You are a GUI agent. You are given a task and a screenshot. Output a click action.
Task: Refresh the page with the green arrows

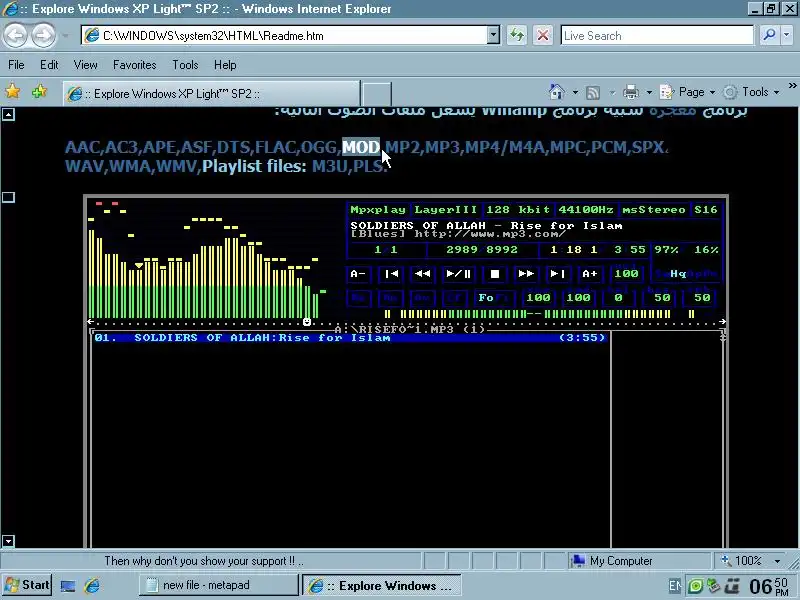(516, 36)
